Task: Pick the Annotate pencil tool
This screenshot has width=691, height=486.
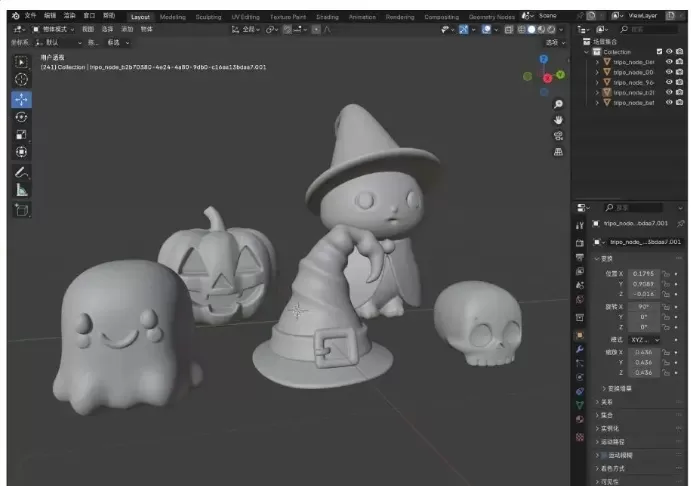Action: [22, 172]
